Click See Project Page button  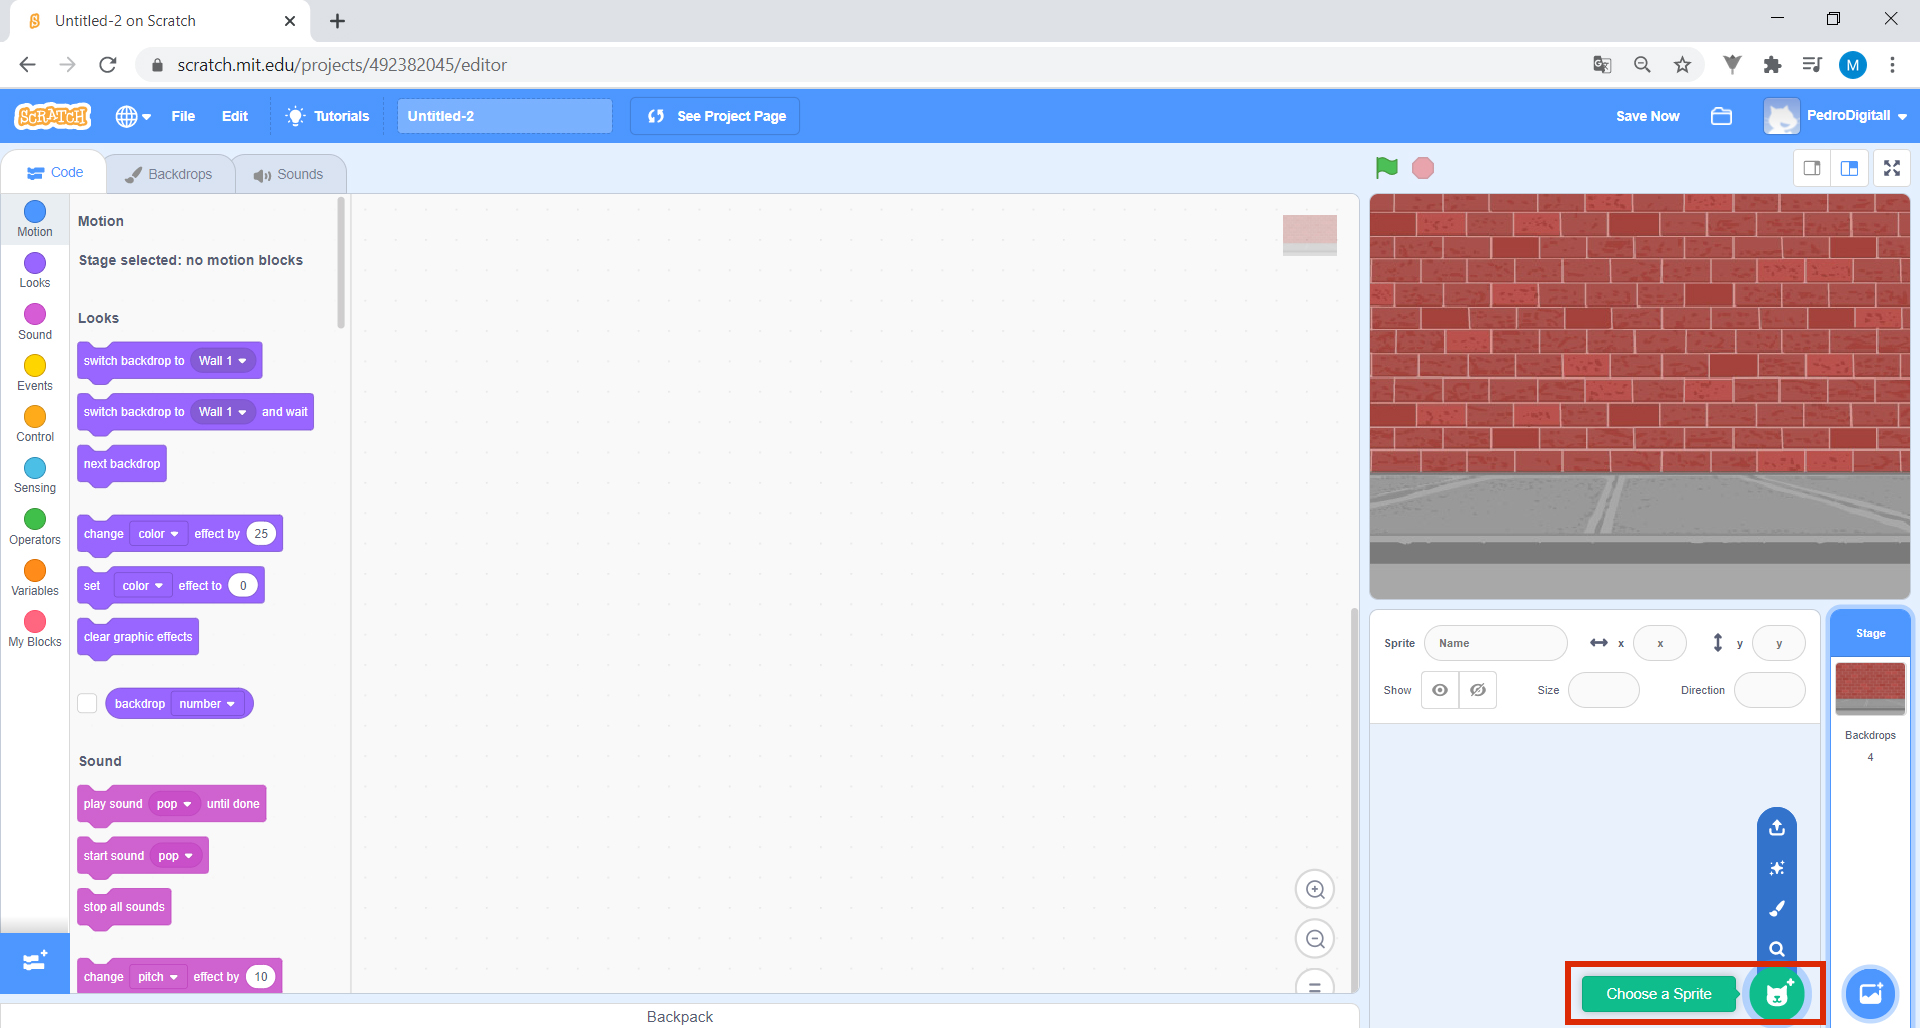pos(715,116)
